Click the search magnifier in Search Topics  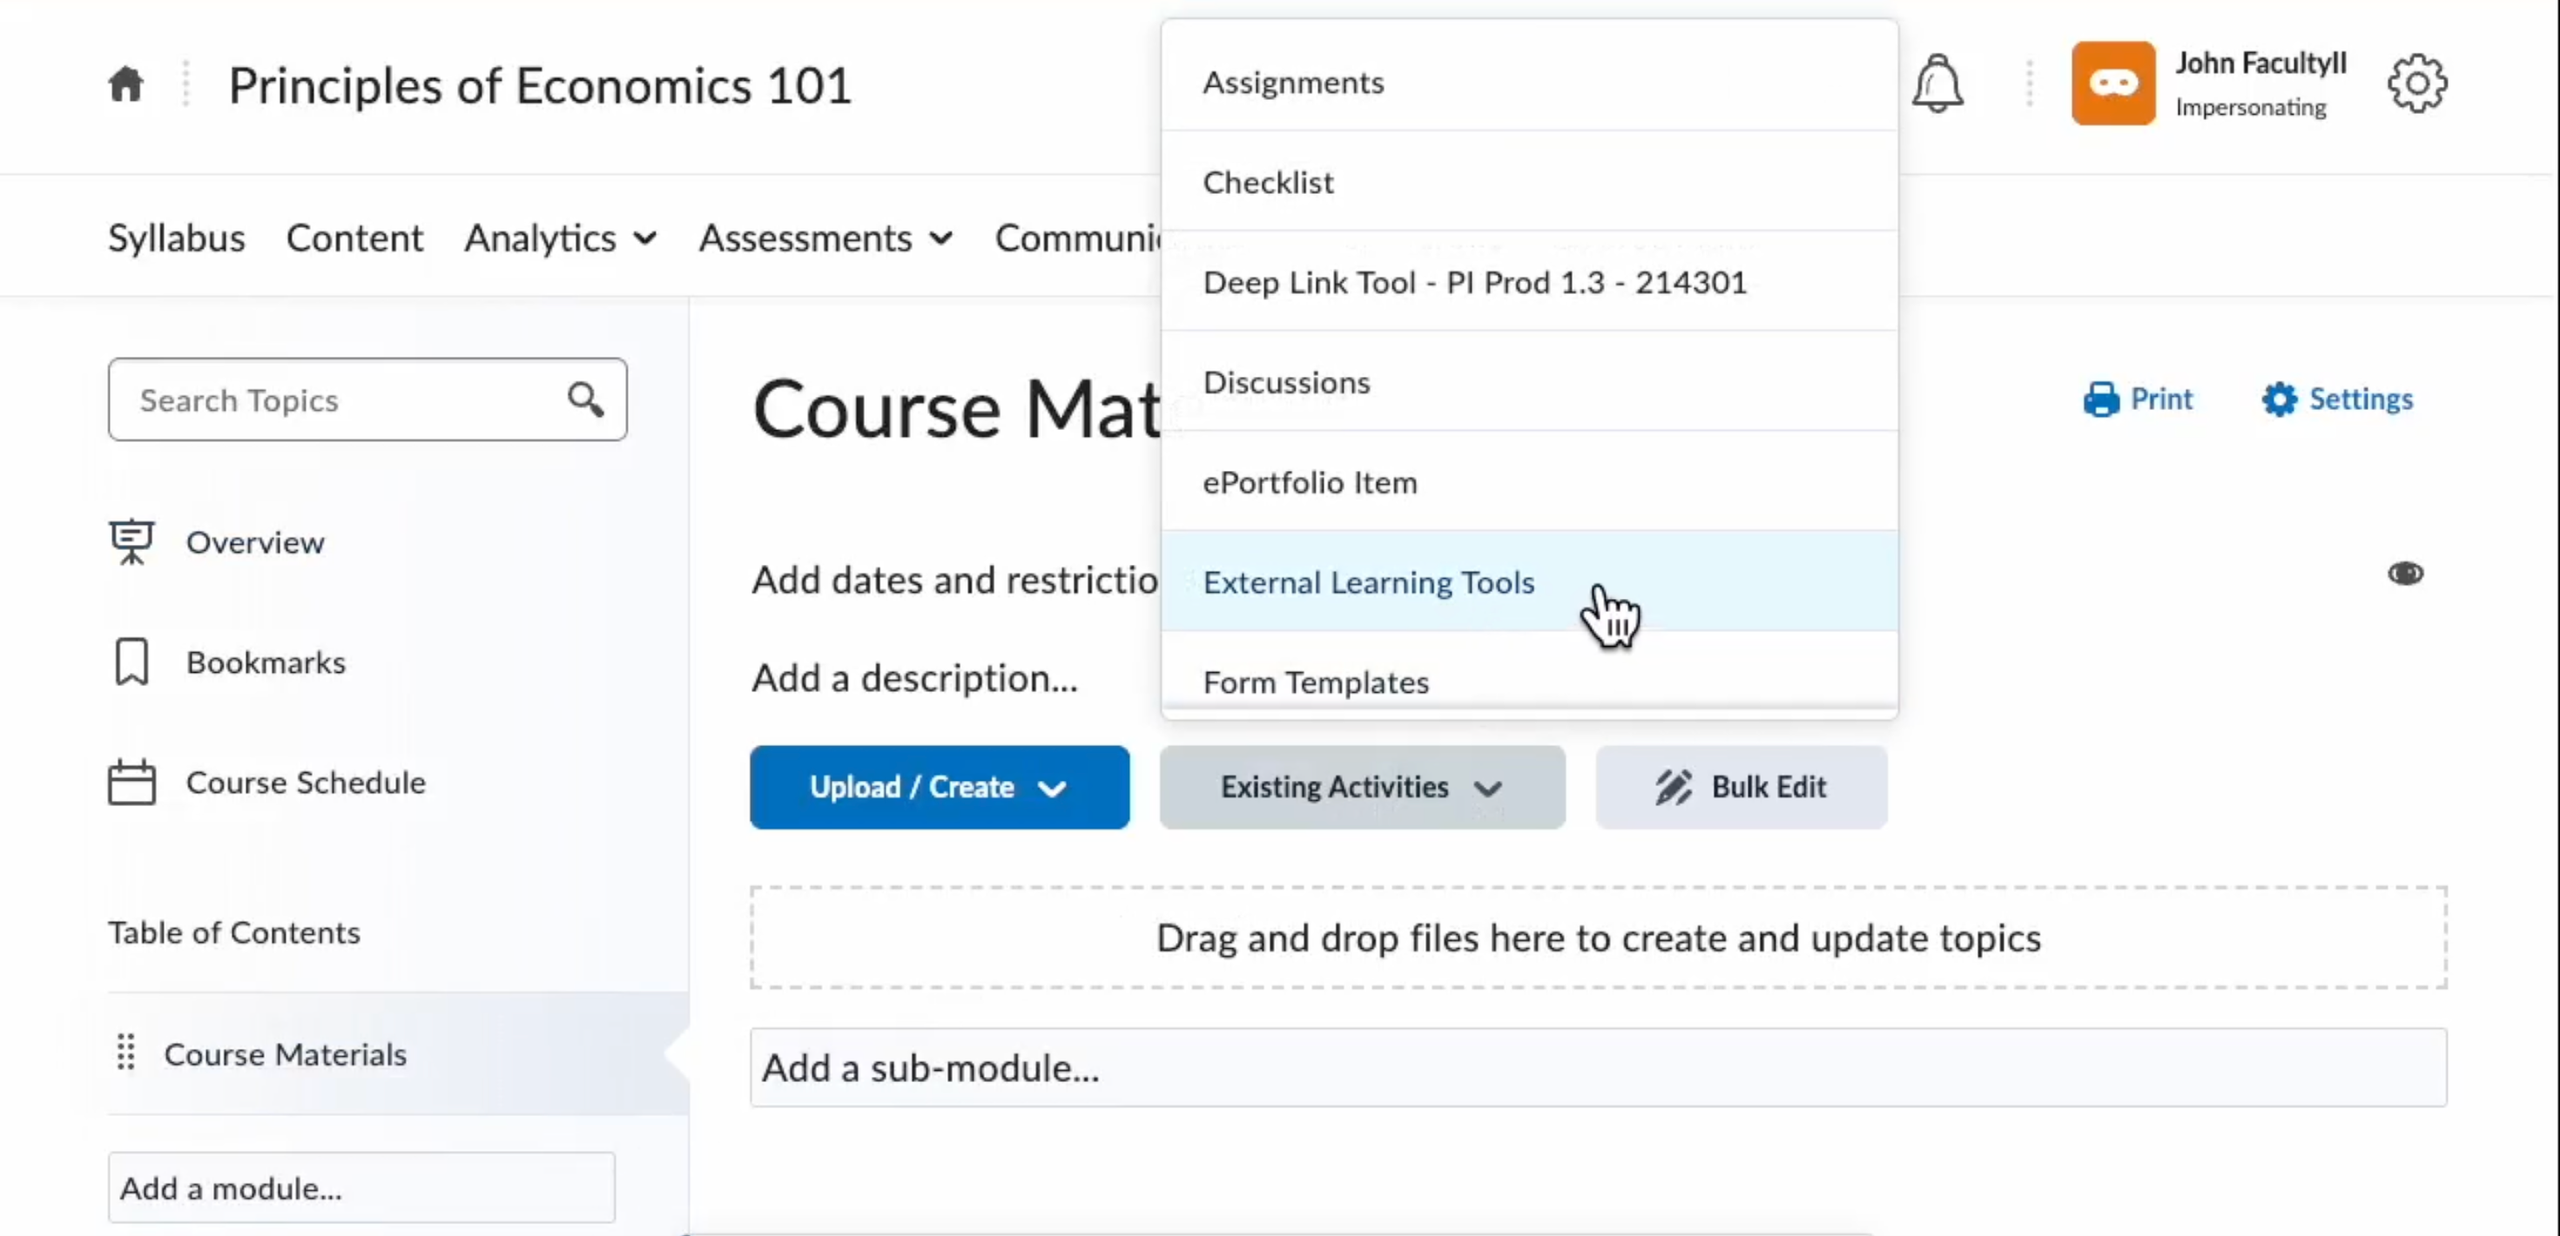(x=586, y=399)
